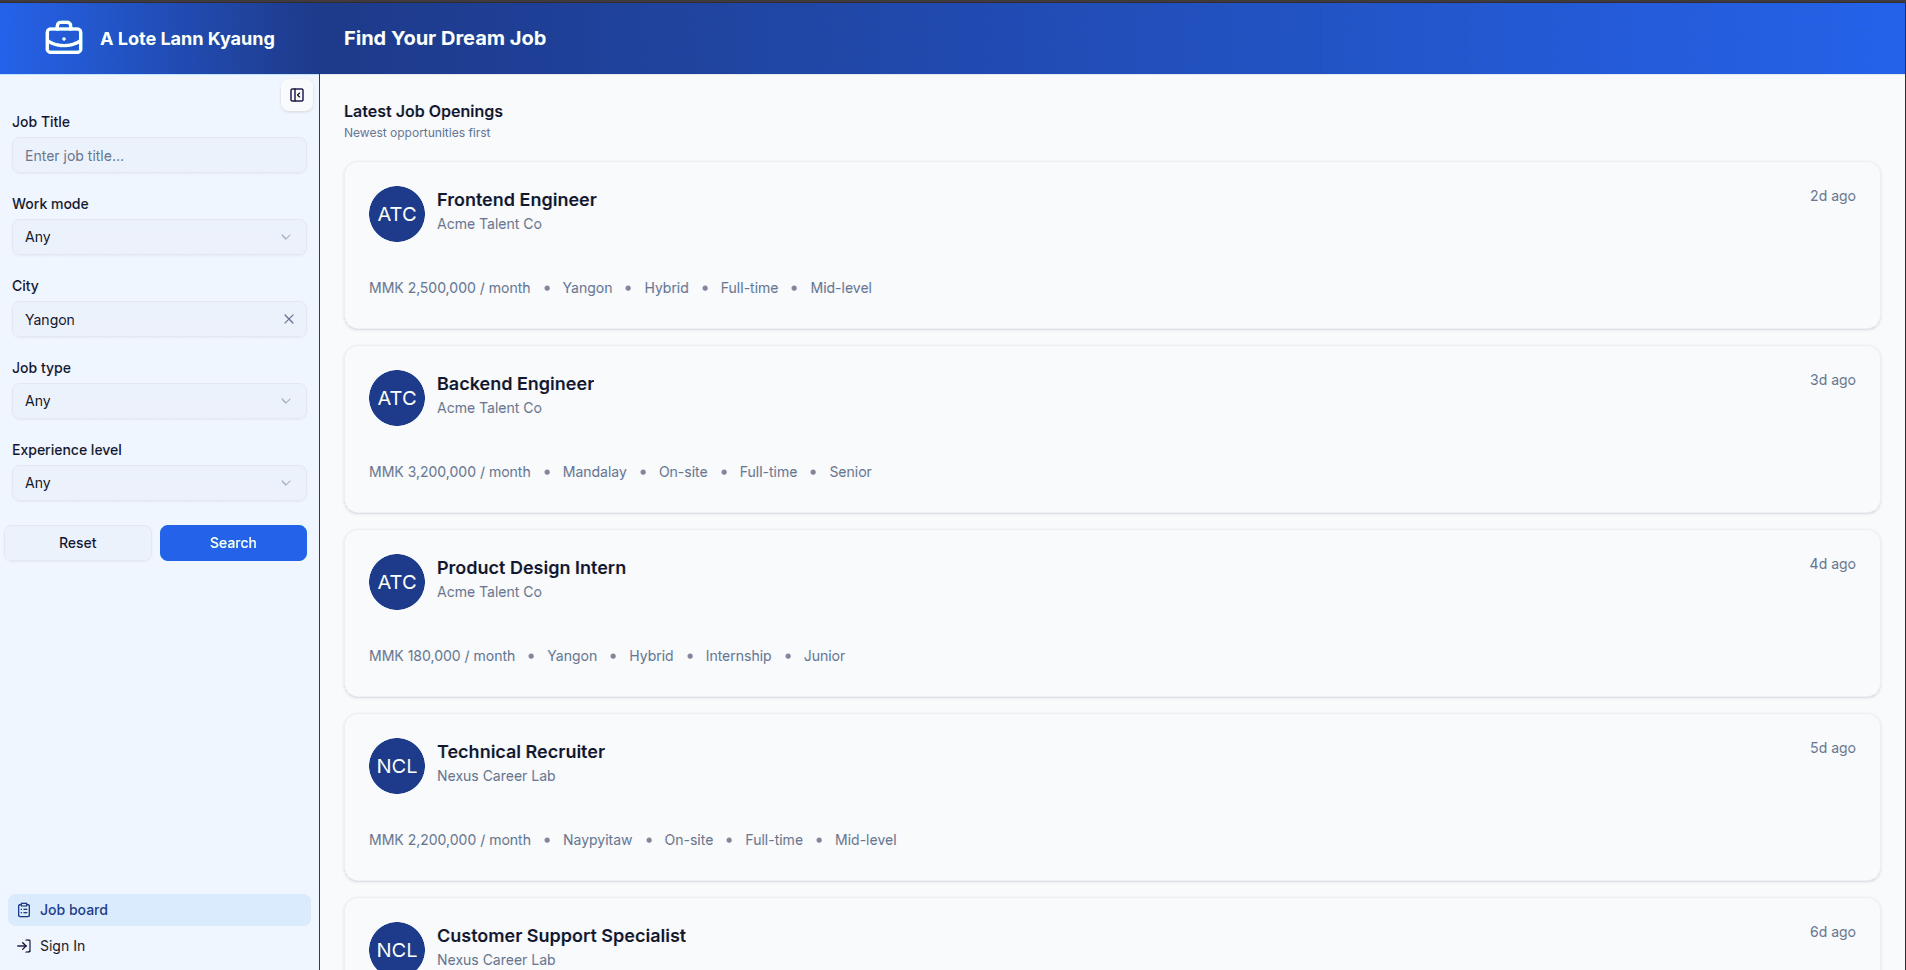Click the Sign In arrow icon
Image resolution: width=1906 pixels, height=970 pixels.
pyautogui.click(x=24, y=946)
